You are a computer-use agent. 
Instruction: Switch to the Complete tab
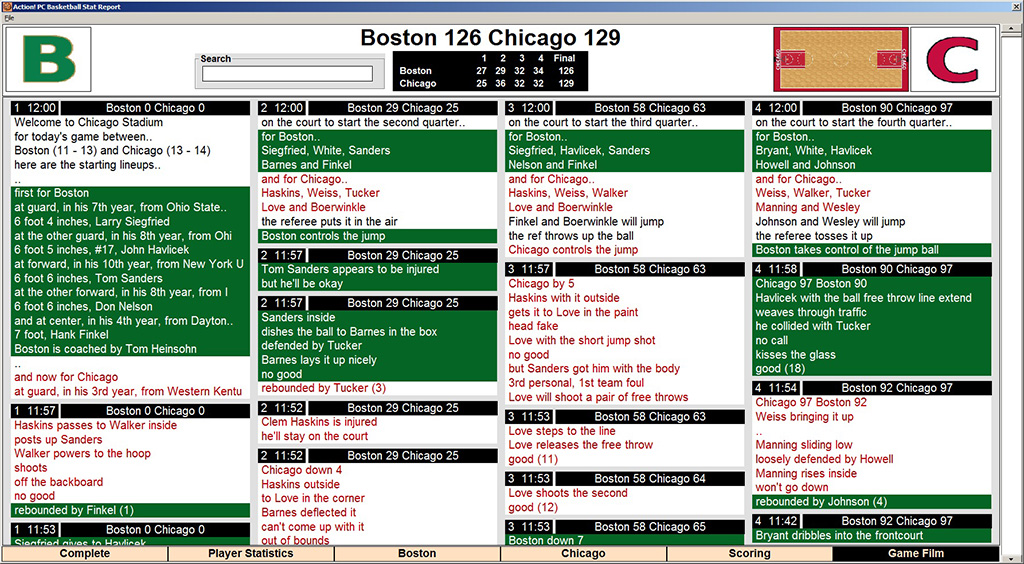84,553
